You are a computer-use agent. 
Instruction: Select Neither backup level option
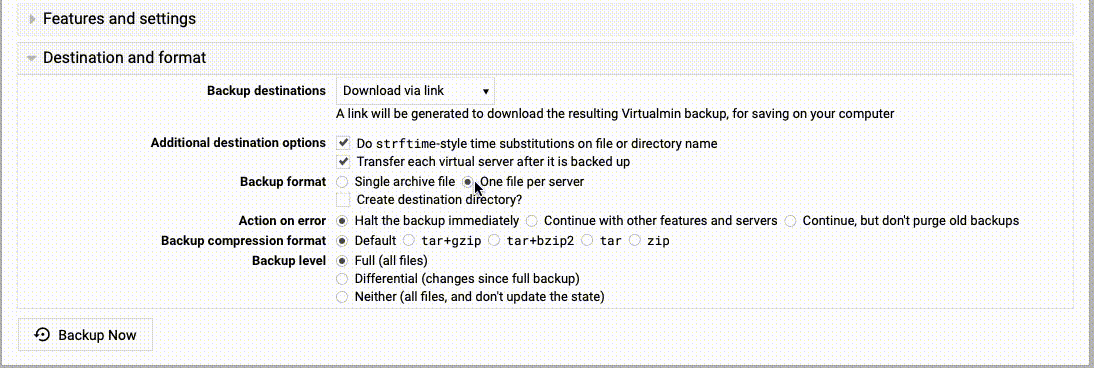tap(343, 297)
